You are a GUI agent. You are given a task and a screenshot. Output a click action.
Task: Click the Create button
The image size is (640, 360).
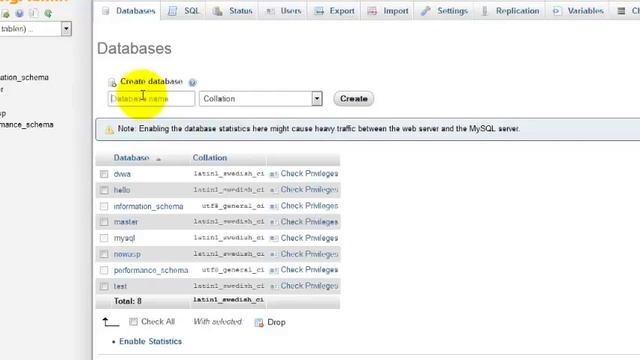pos(353,99)
